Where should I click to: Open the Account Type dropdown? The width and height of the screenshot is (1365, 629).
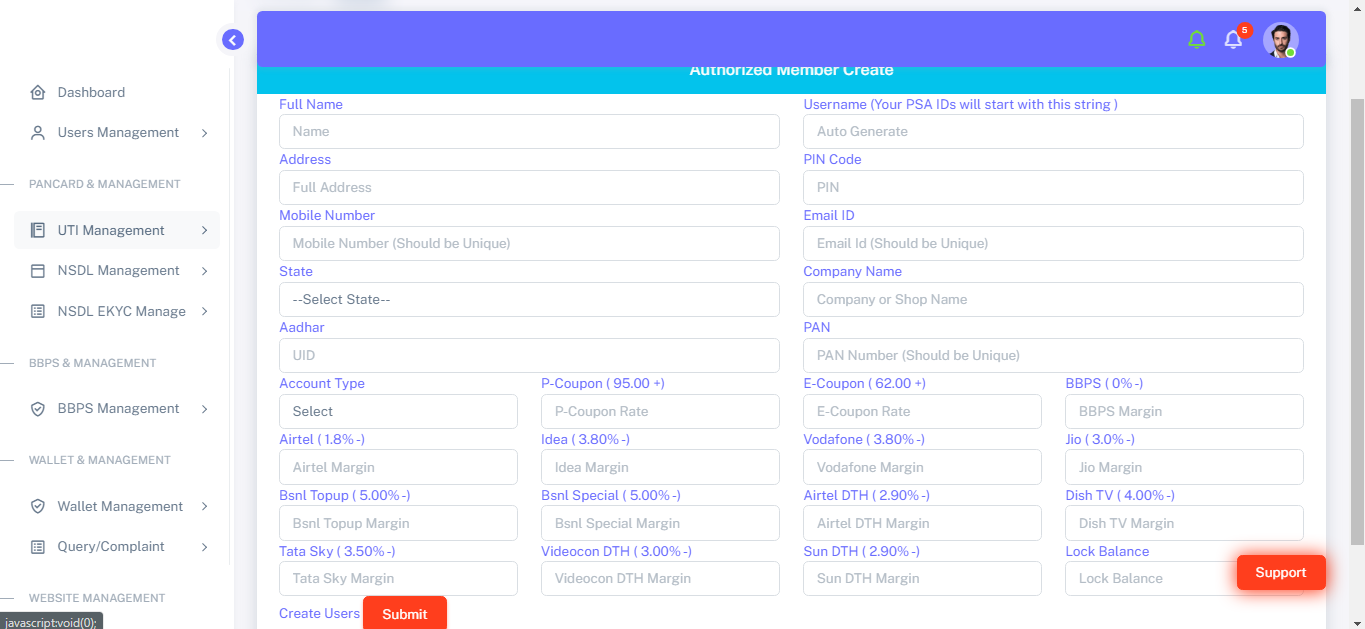(398, 411)
